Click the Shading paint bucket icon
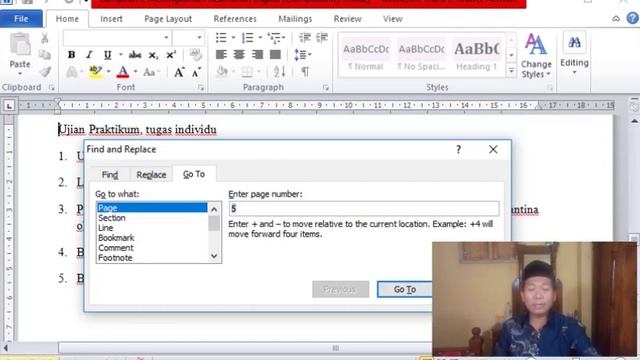The image size is (640, 360). pos(222,72)
